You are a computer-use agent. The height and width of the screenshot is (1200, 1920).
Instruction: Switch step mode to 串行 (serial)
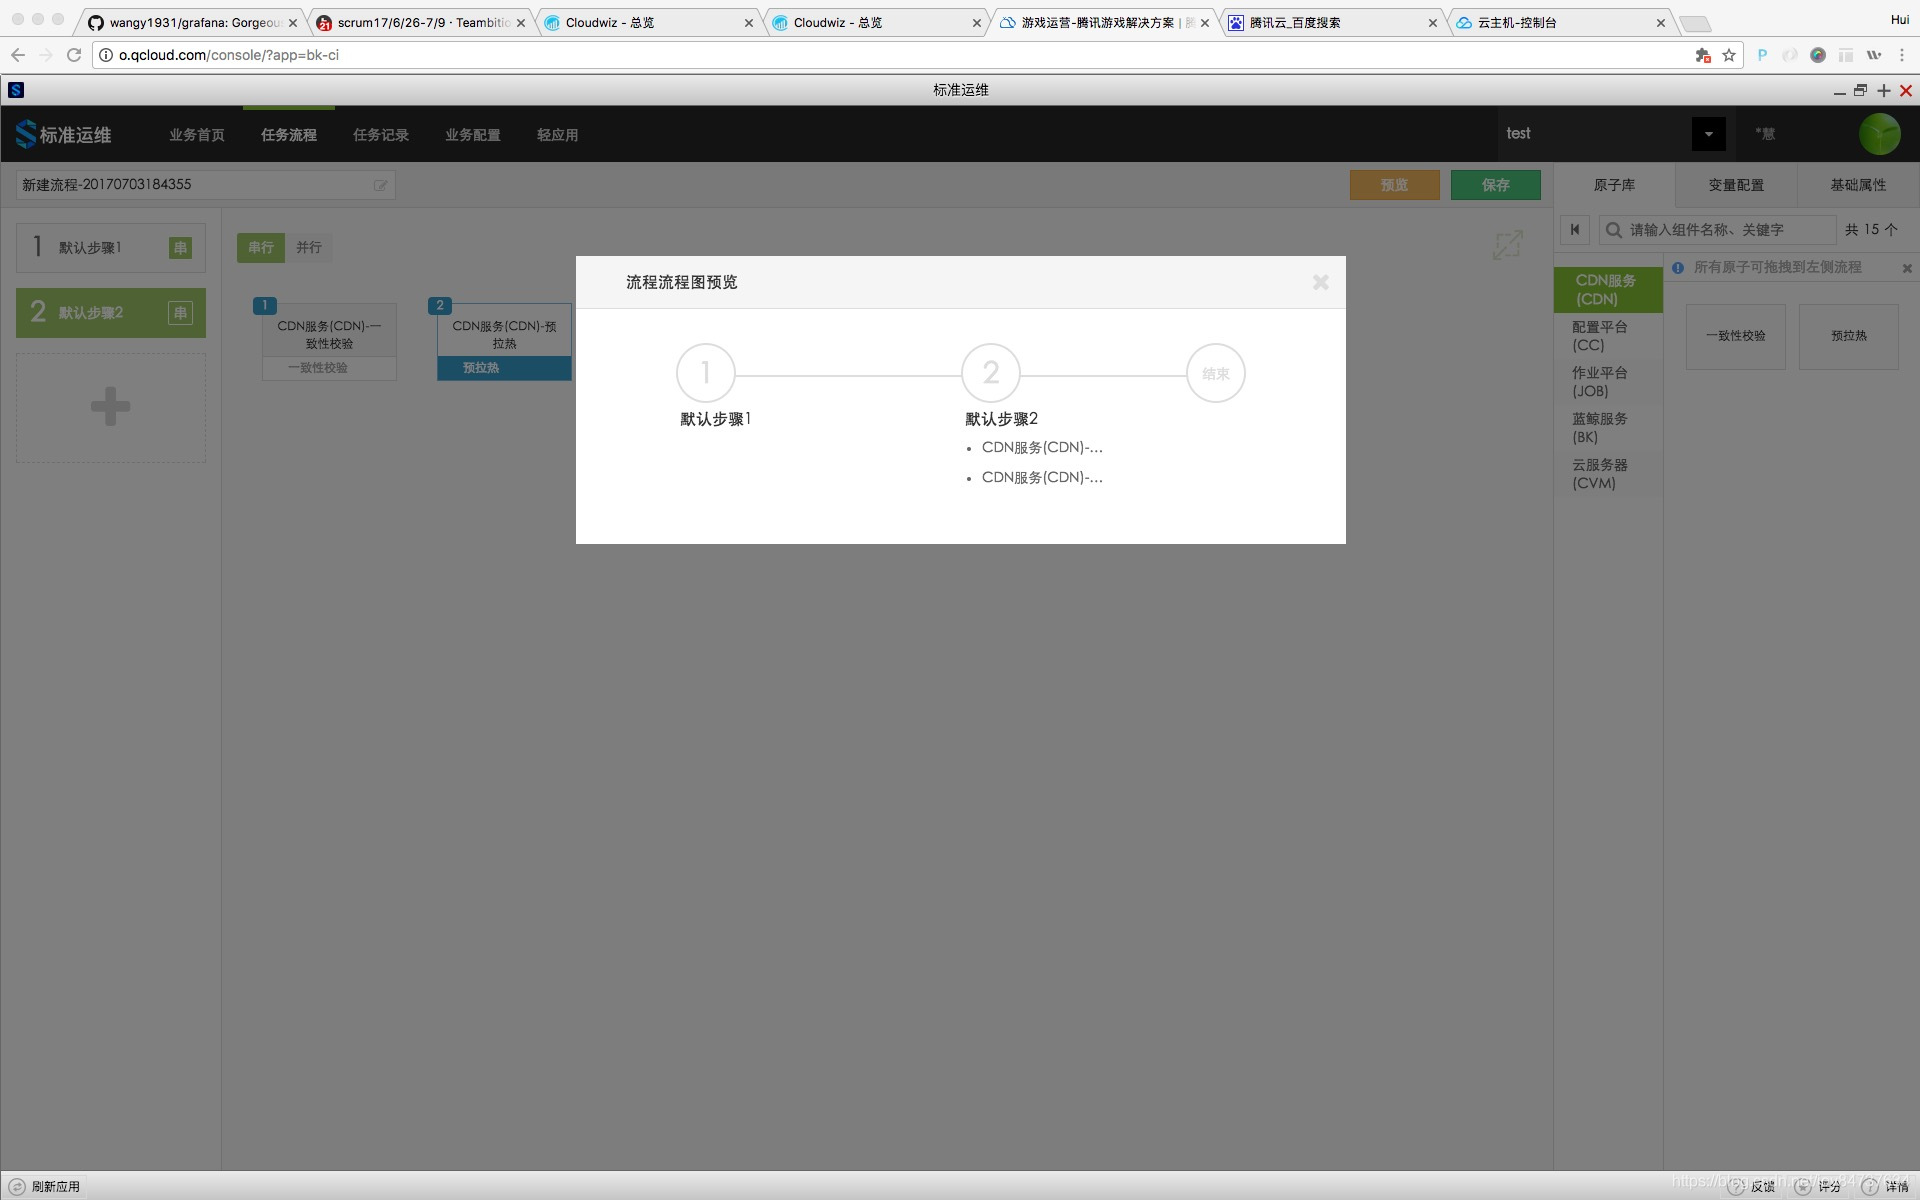tap(260, 247)
